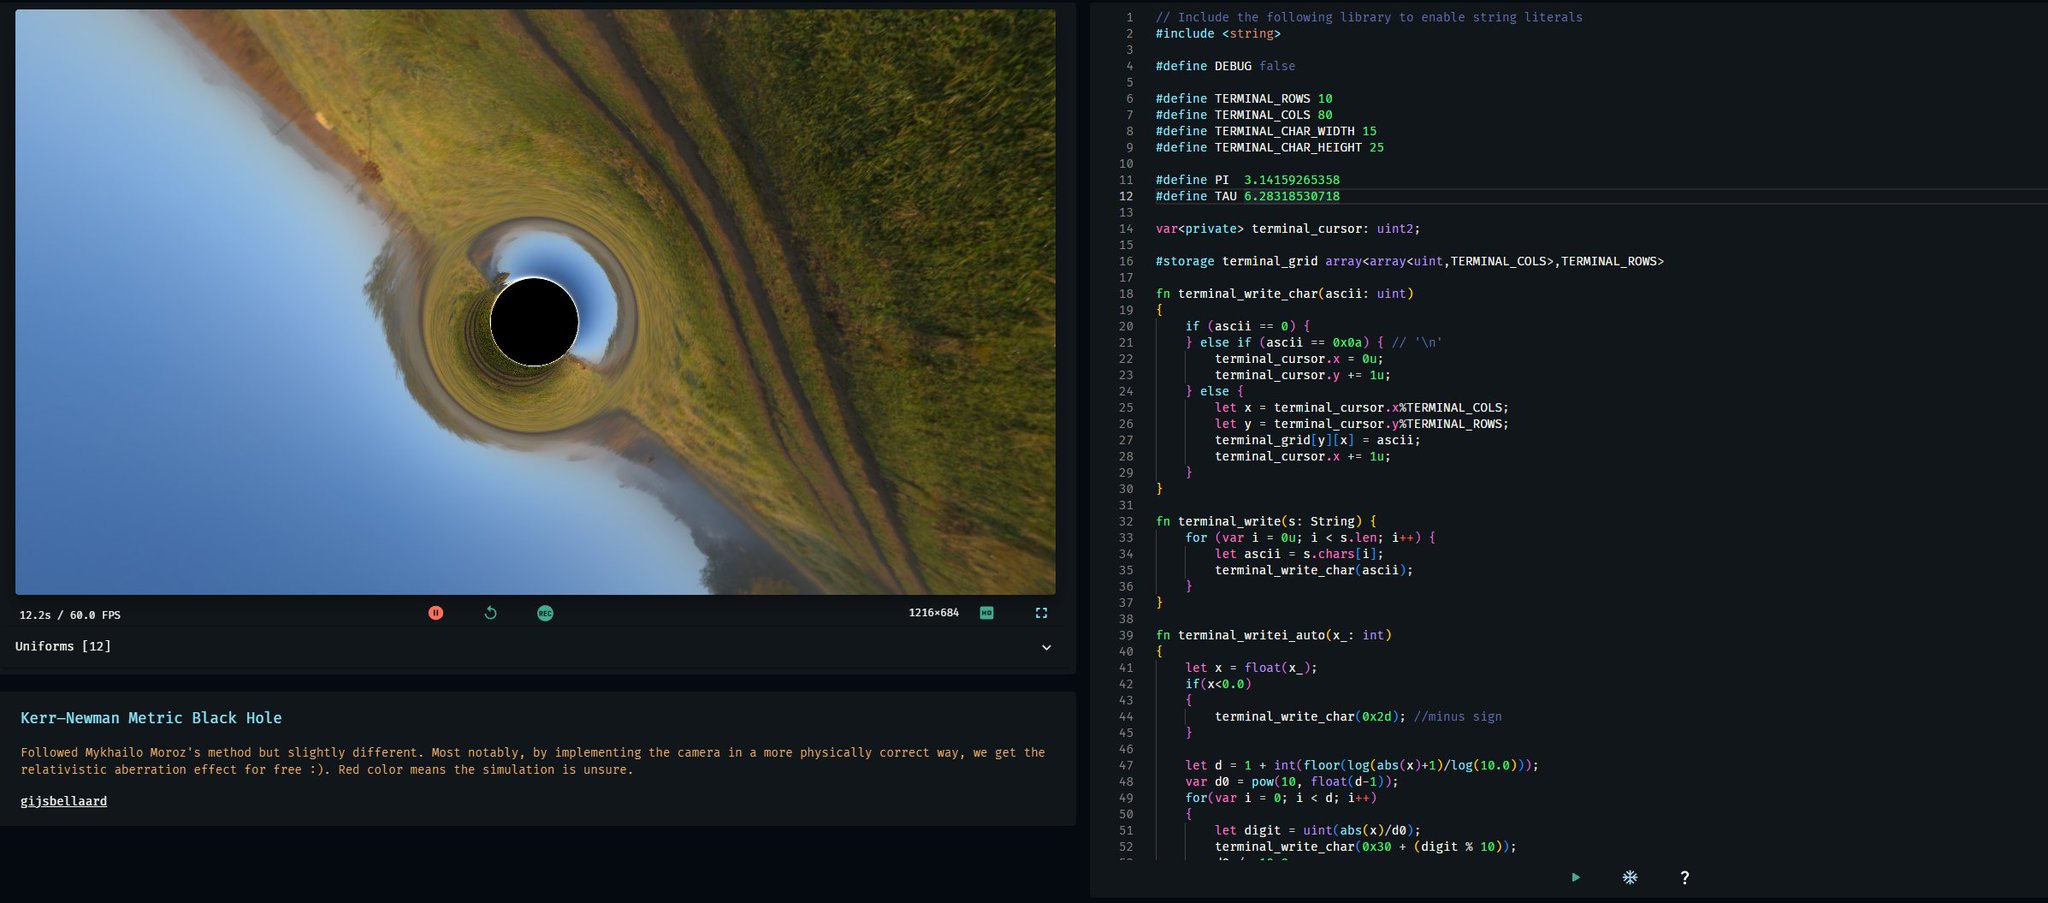
Task: Click the '// Include the following library' comment
Action: click(1369, 18)
